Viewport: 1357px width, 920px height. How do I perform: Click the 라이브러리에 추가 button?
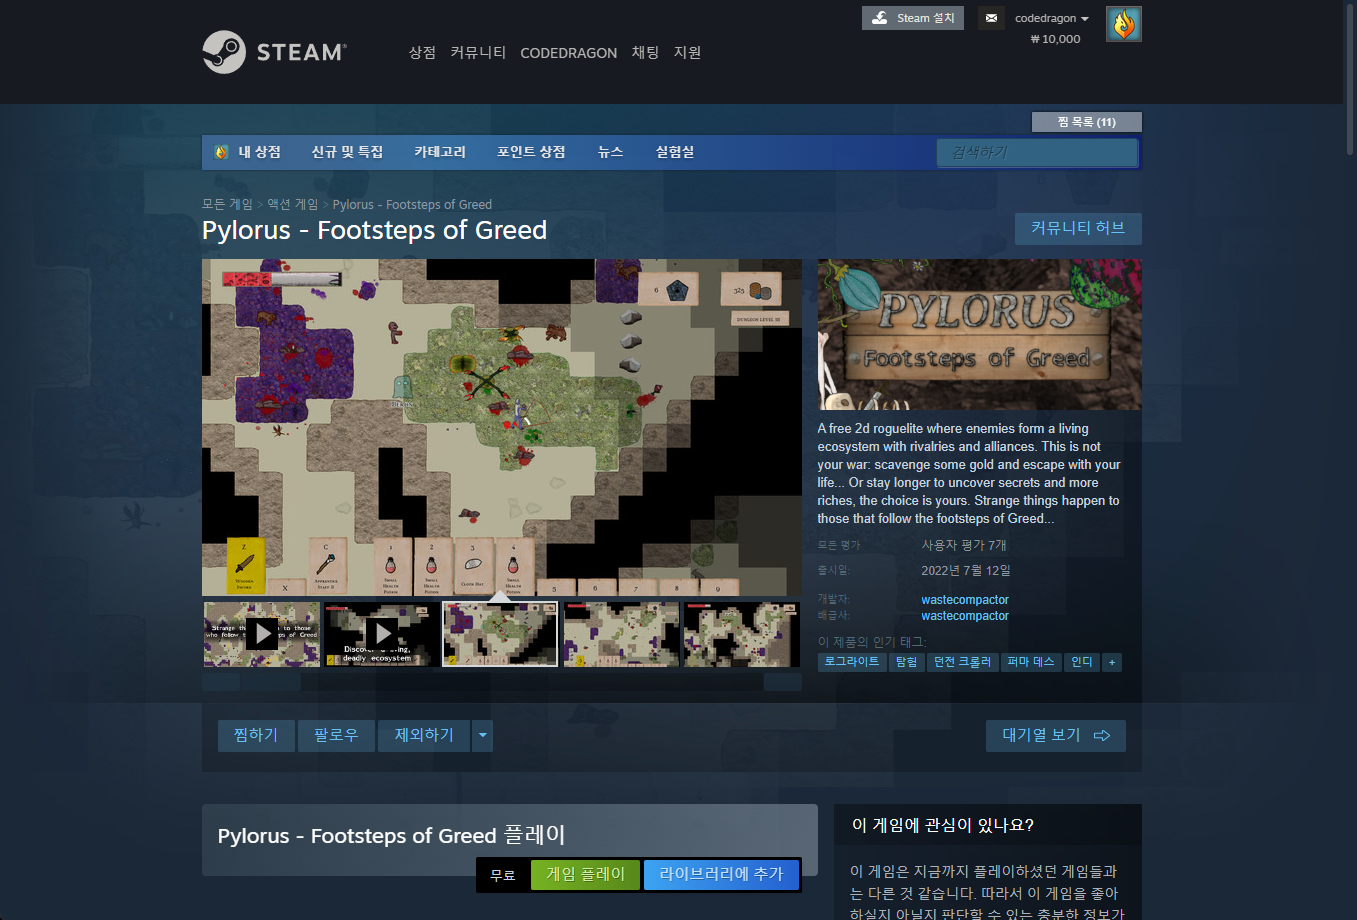(721, 875)
